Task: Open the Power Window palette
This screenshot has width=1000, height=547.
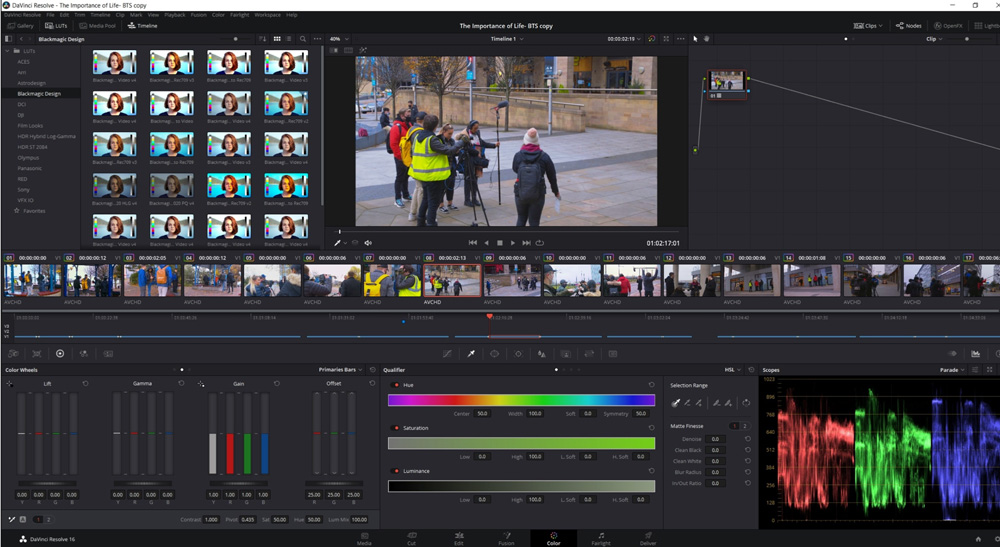Action: 494,353
